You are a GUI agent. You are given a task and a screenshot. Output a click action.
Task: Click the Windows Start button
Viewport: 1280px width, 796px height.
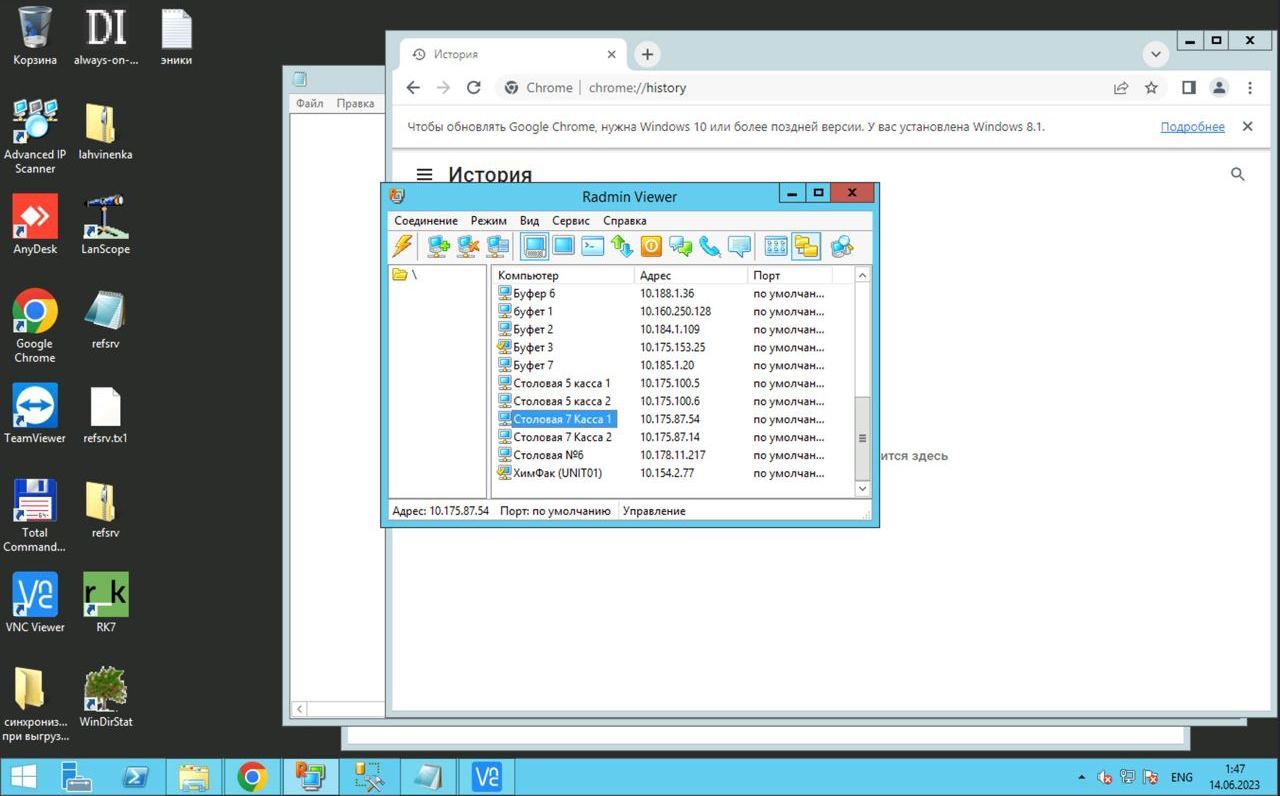tap(23, 777)
